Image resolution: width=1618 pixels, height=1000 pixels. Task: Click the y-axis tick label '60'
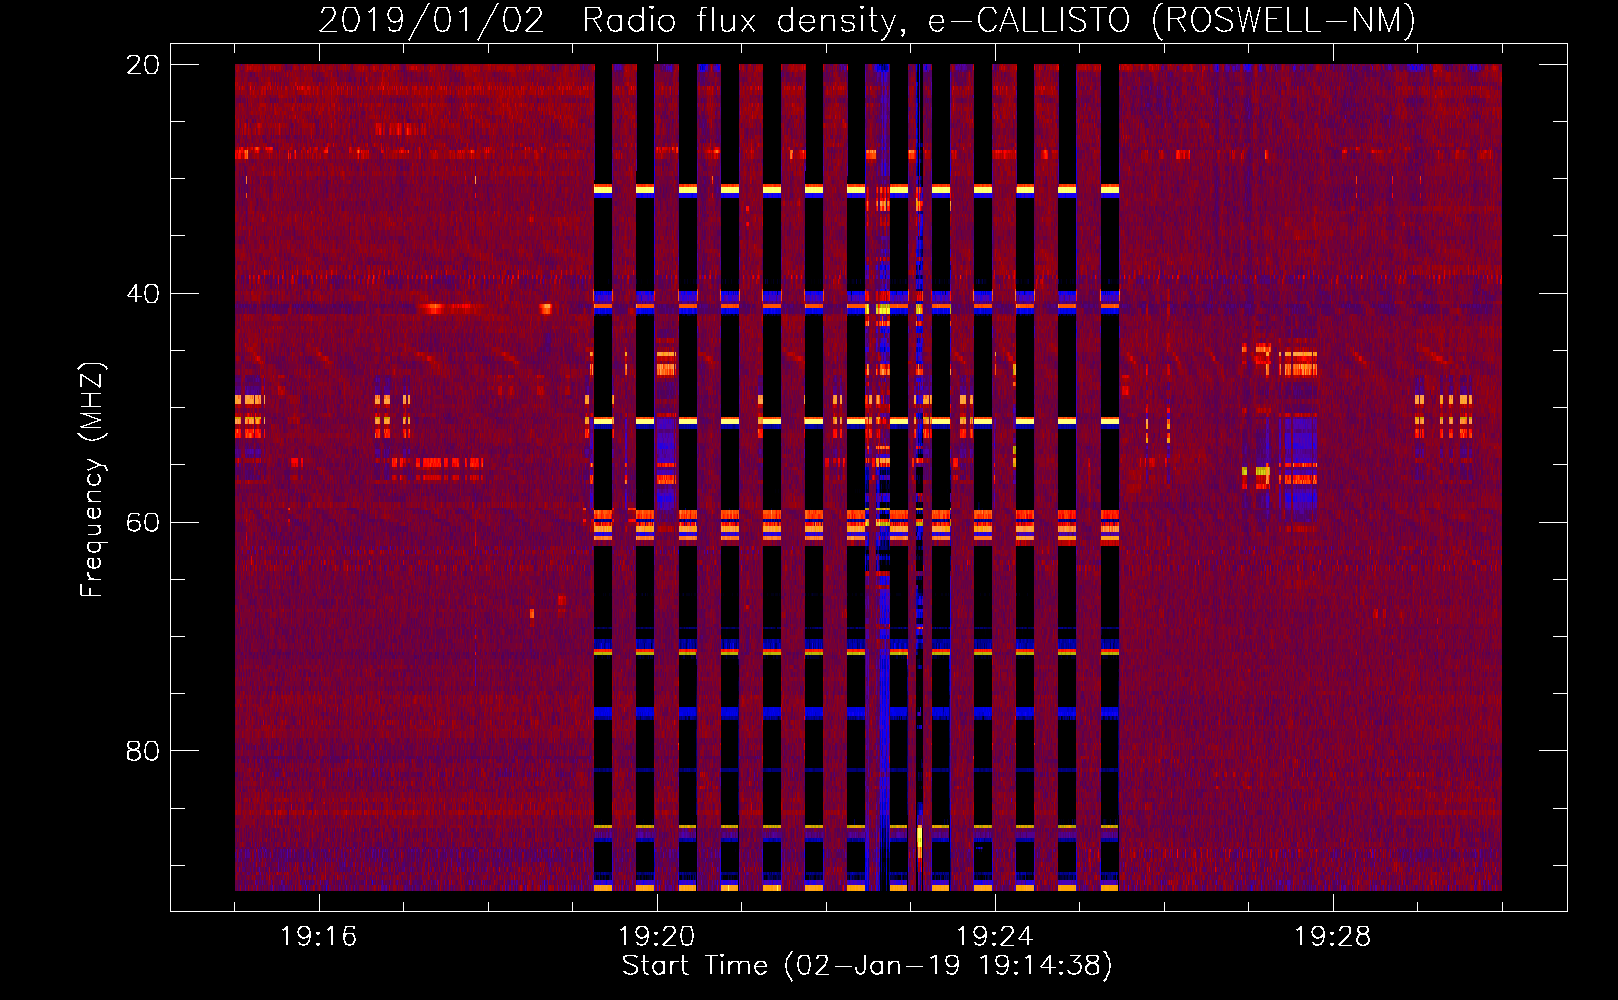click(143, 523)
